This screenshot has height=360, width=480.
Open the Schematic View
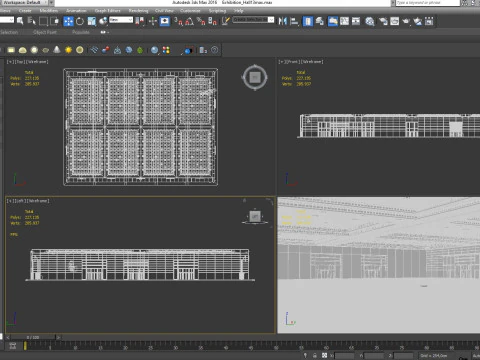point(356,21)
